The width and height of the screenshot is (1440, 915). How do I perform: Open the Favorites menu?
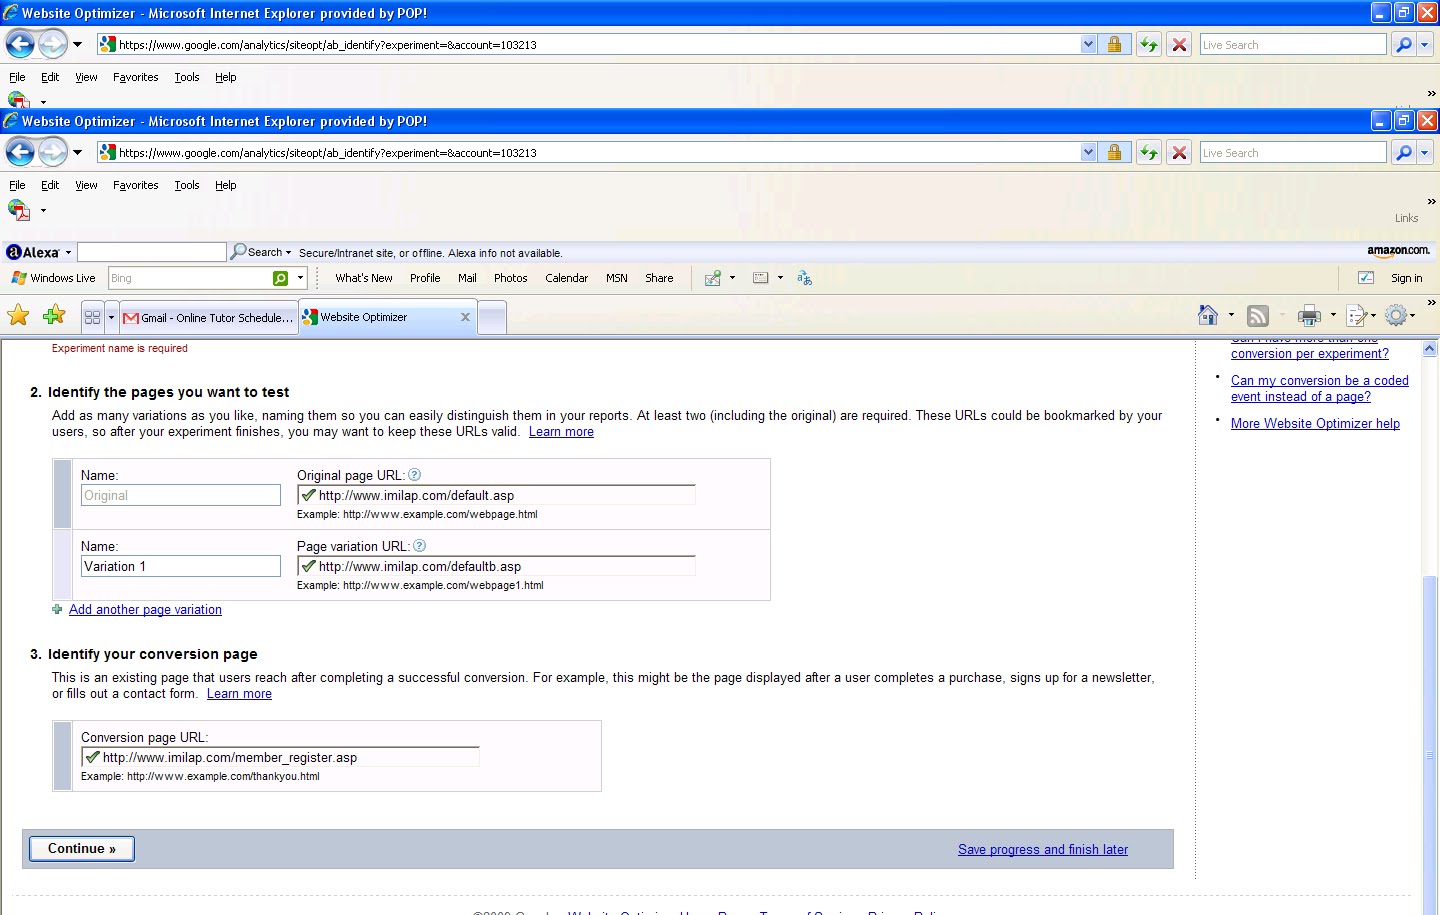[x=135, y=185]
